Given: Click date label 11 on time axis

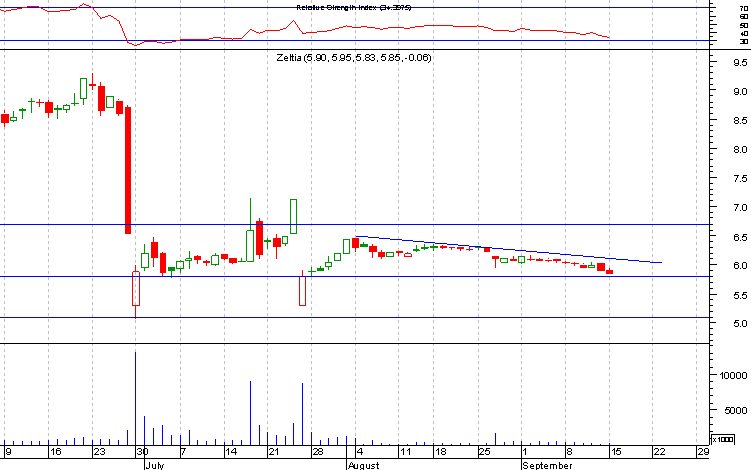Looking at the screenshot, I should click(x=406, y=452).
